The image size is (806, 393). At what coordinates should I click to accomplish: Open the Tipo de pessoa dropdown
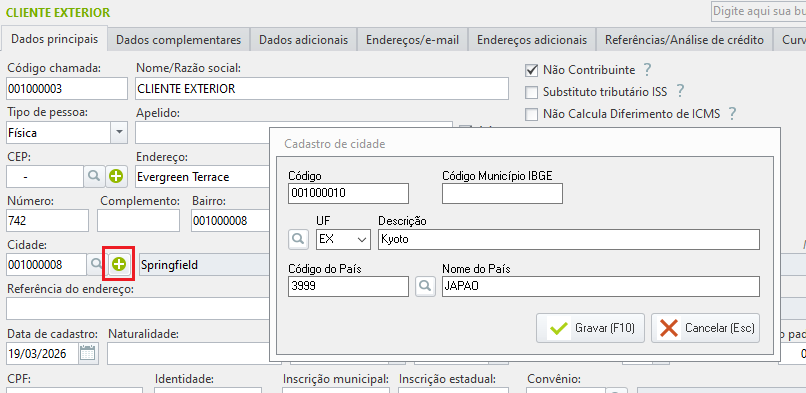pos(119,133)
